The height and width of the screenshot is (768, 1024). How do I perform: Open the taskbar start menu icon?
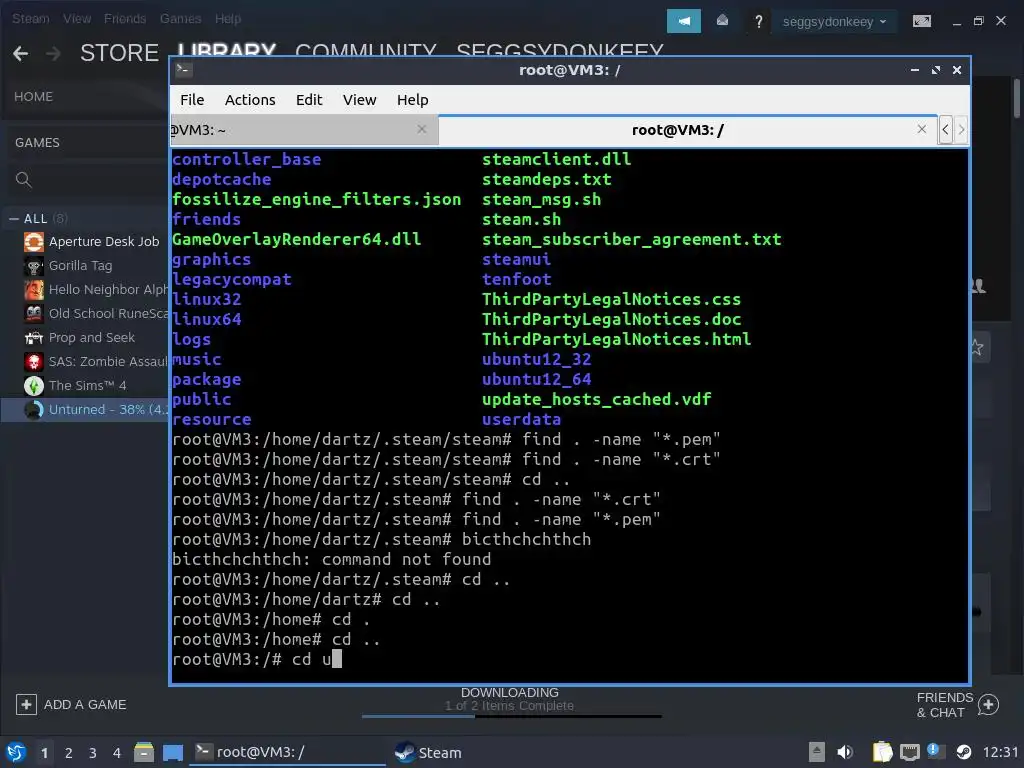click(x=15, y=753)
